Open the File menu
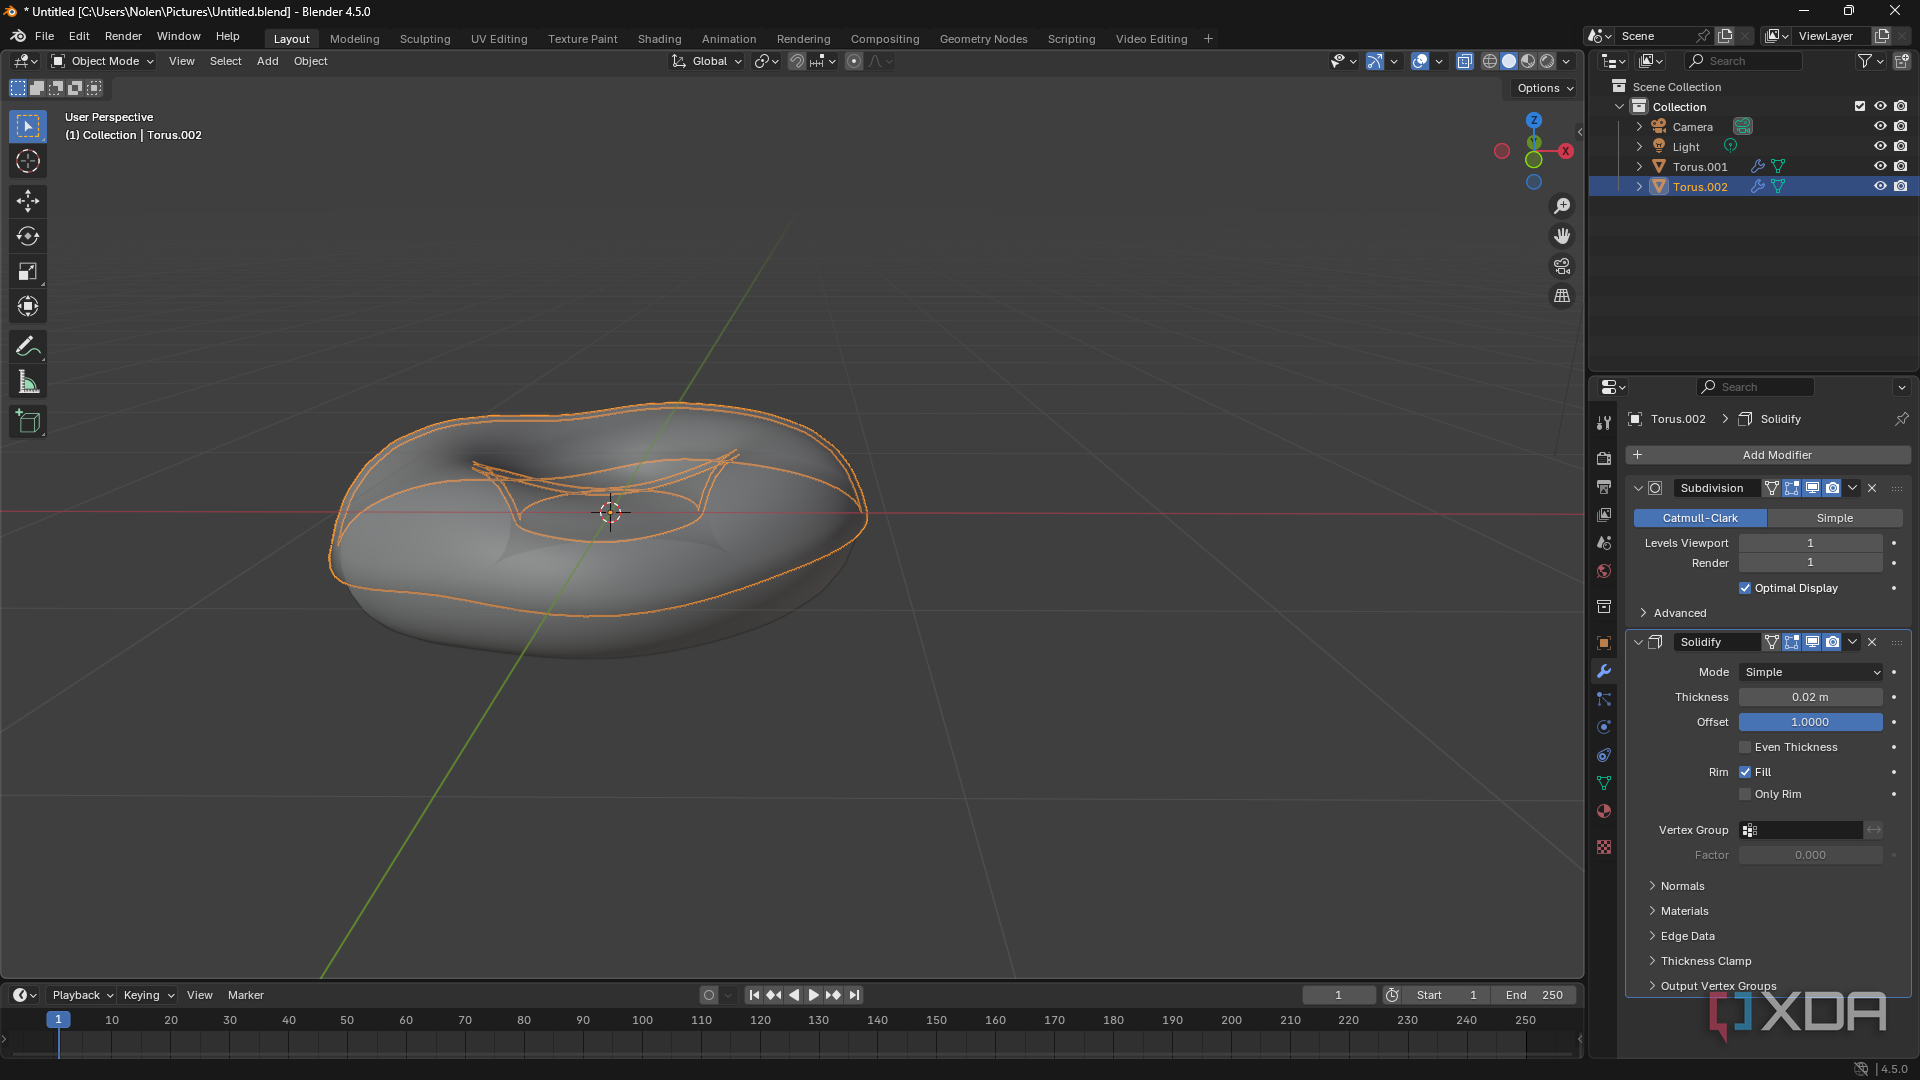Viewport: 1920px width, 1080px height. (44, 36)
